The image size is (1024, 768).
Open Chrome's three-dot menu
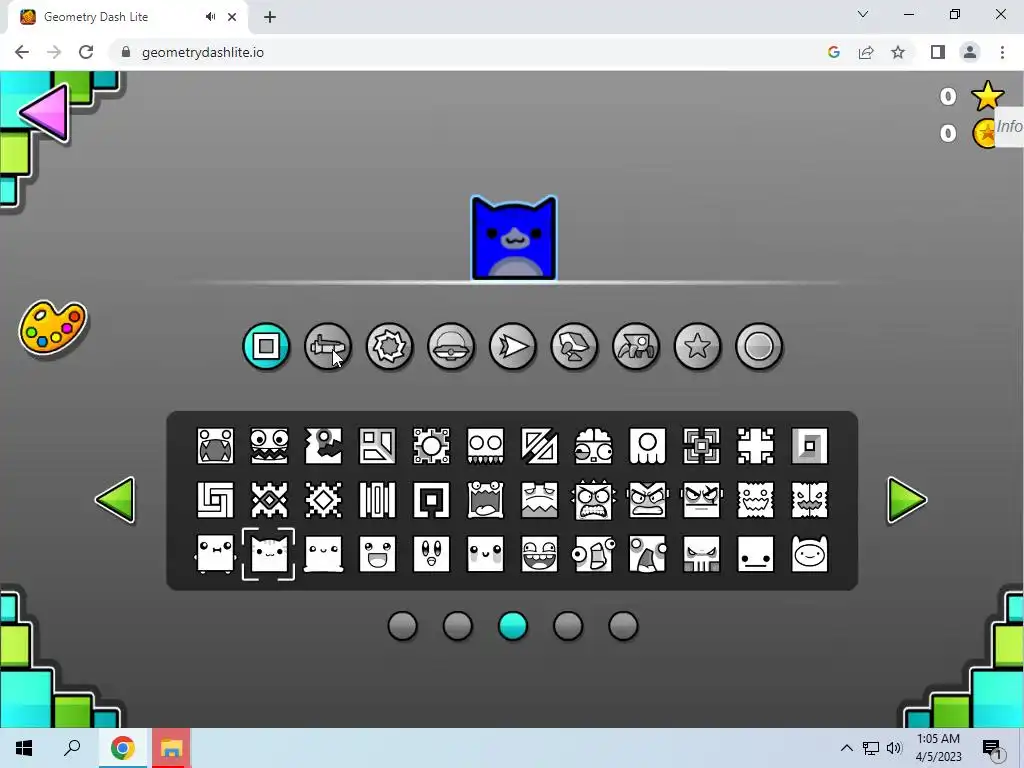(1002, 52)
